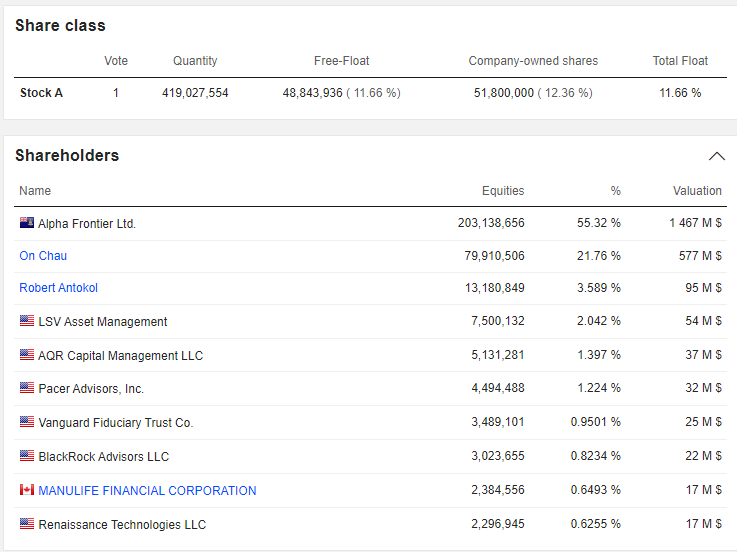Image resolution: width=737 pixels, height=552 pixels.
Task: Open the On Chau shareholder link
Action: pyautogui.click(x=43, y=256)
